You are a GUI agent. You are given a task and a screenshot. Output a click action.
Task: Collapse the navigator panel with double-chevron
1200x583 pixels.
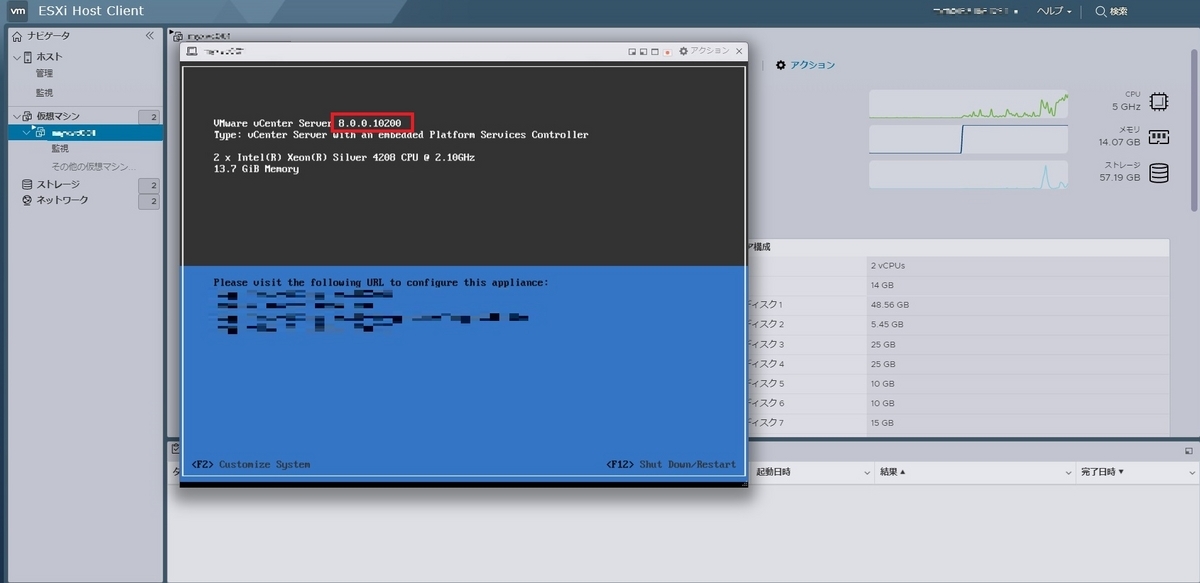pos(150,35)
